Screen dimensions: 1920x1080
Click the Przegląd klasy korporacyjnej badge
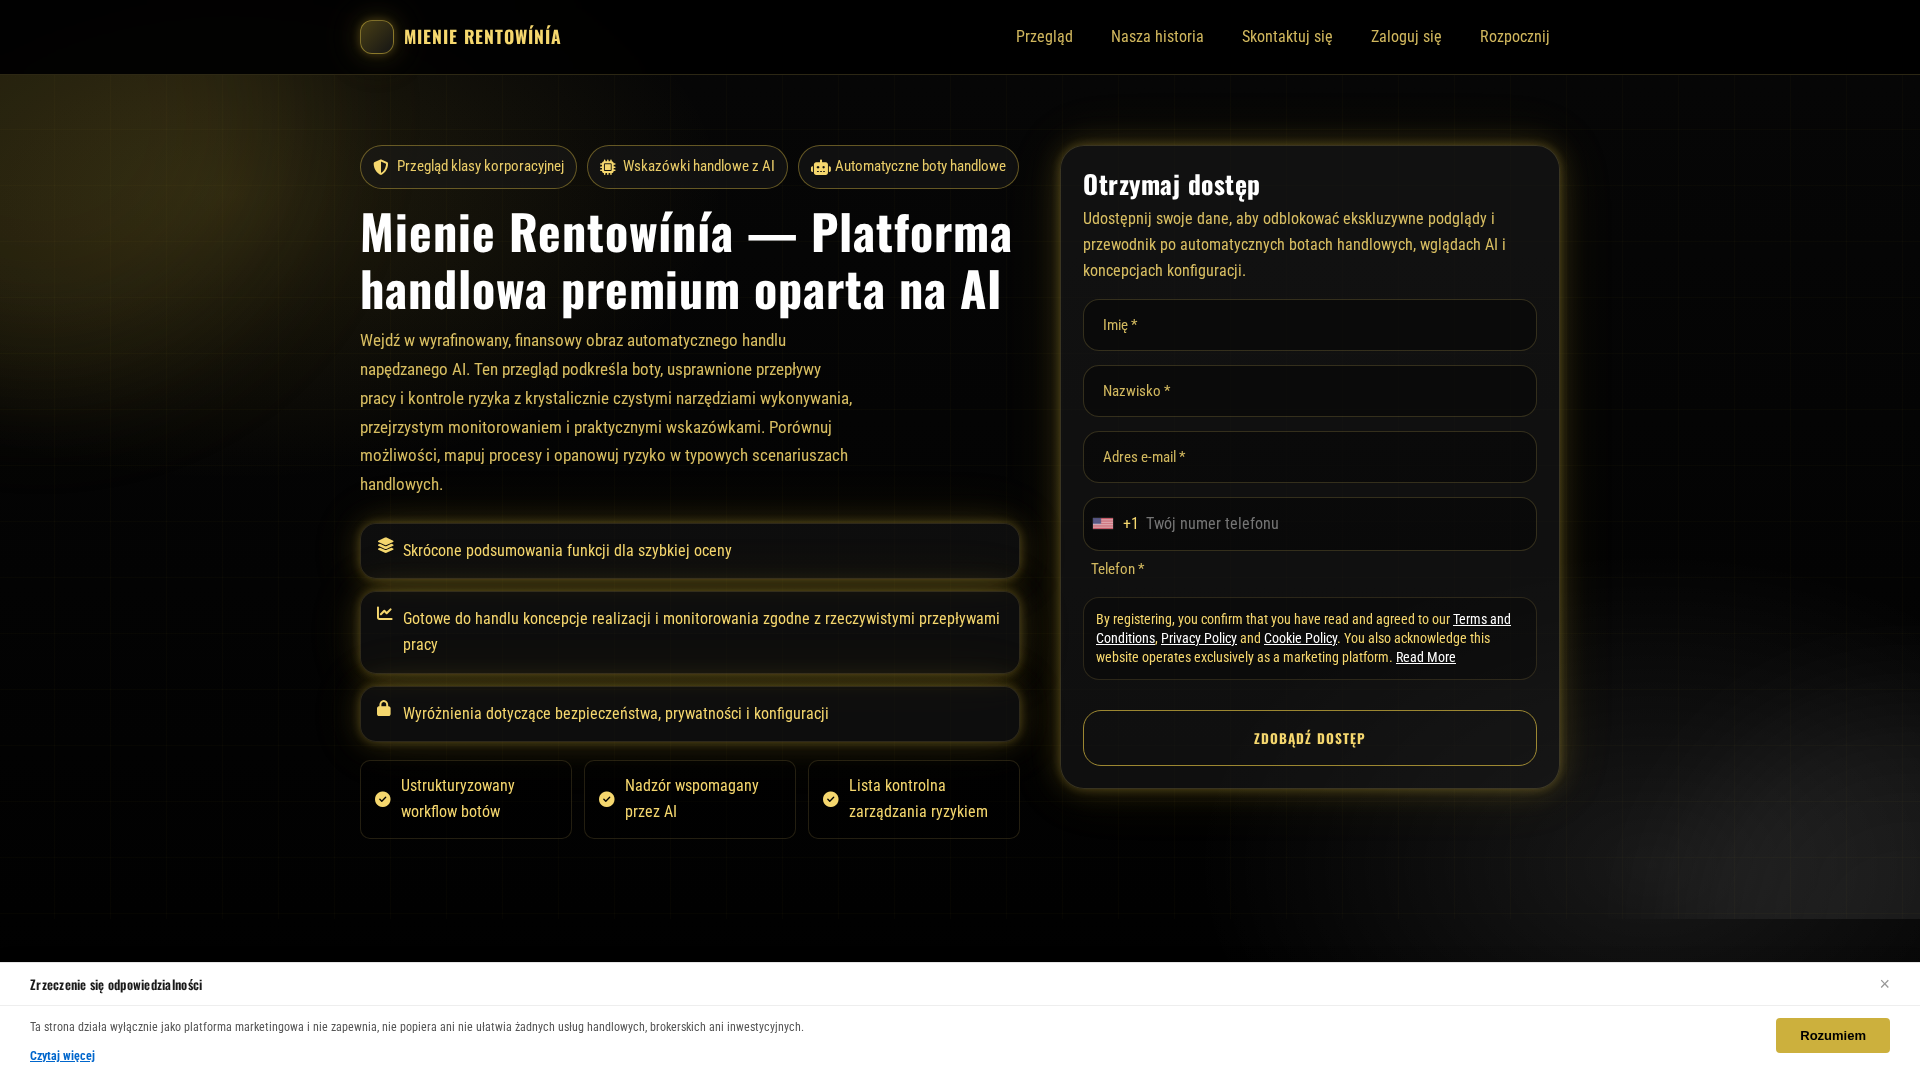pyautogui.click(x=468, y=167)
